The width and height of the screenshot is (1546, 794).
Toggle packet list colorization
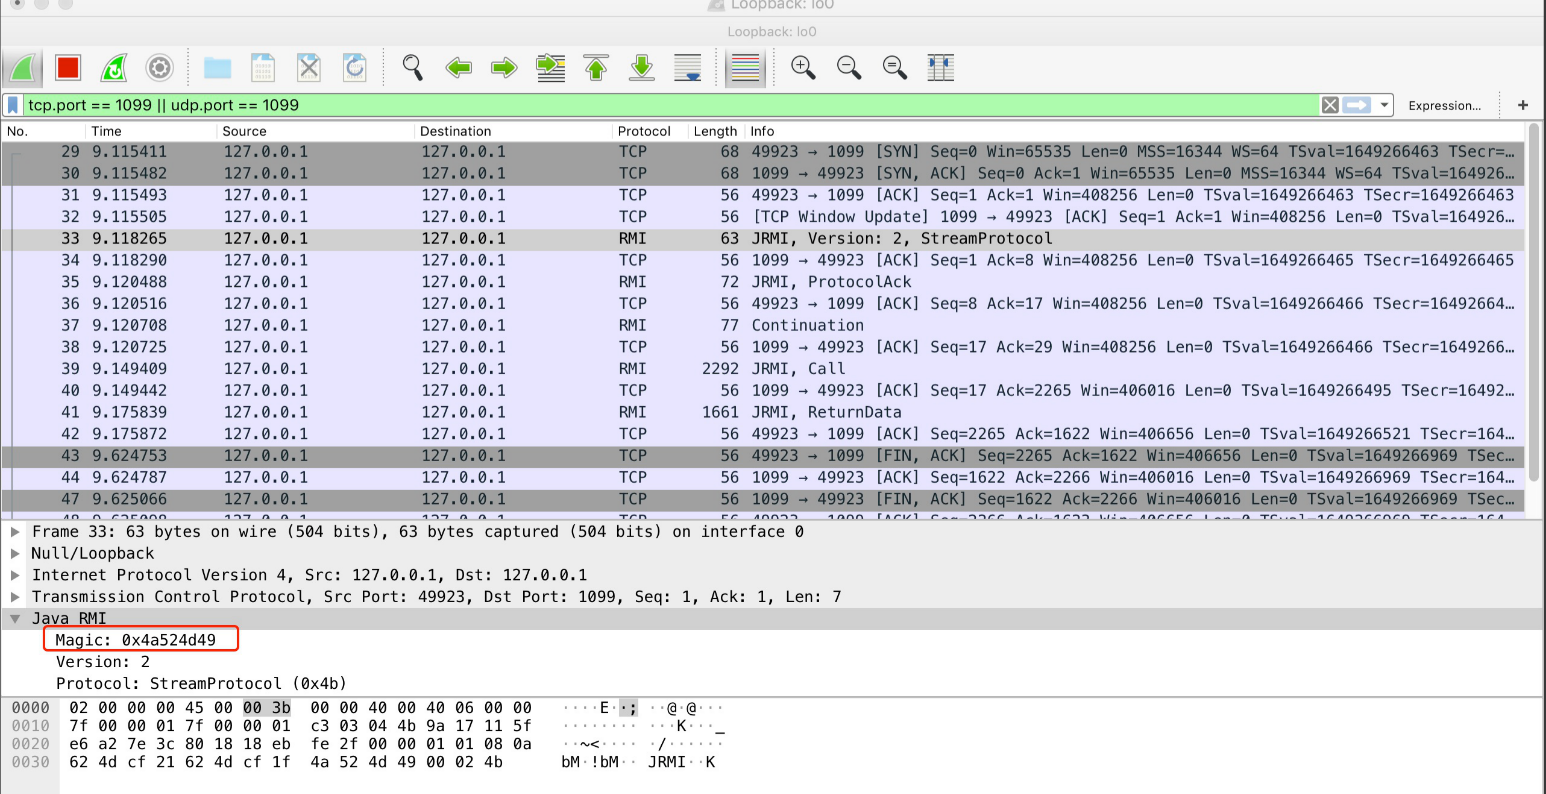point(745,68)
